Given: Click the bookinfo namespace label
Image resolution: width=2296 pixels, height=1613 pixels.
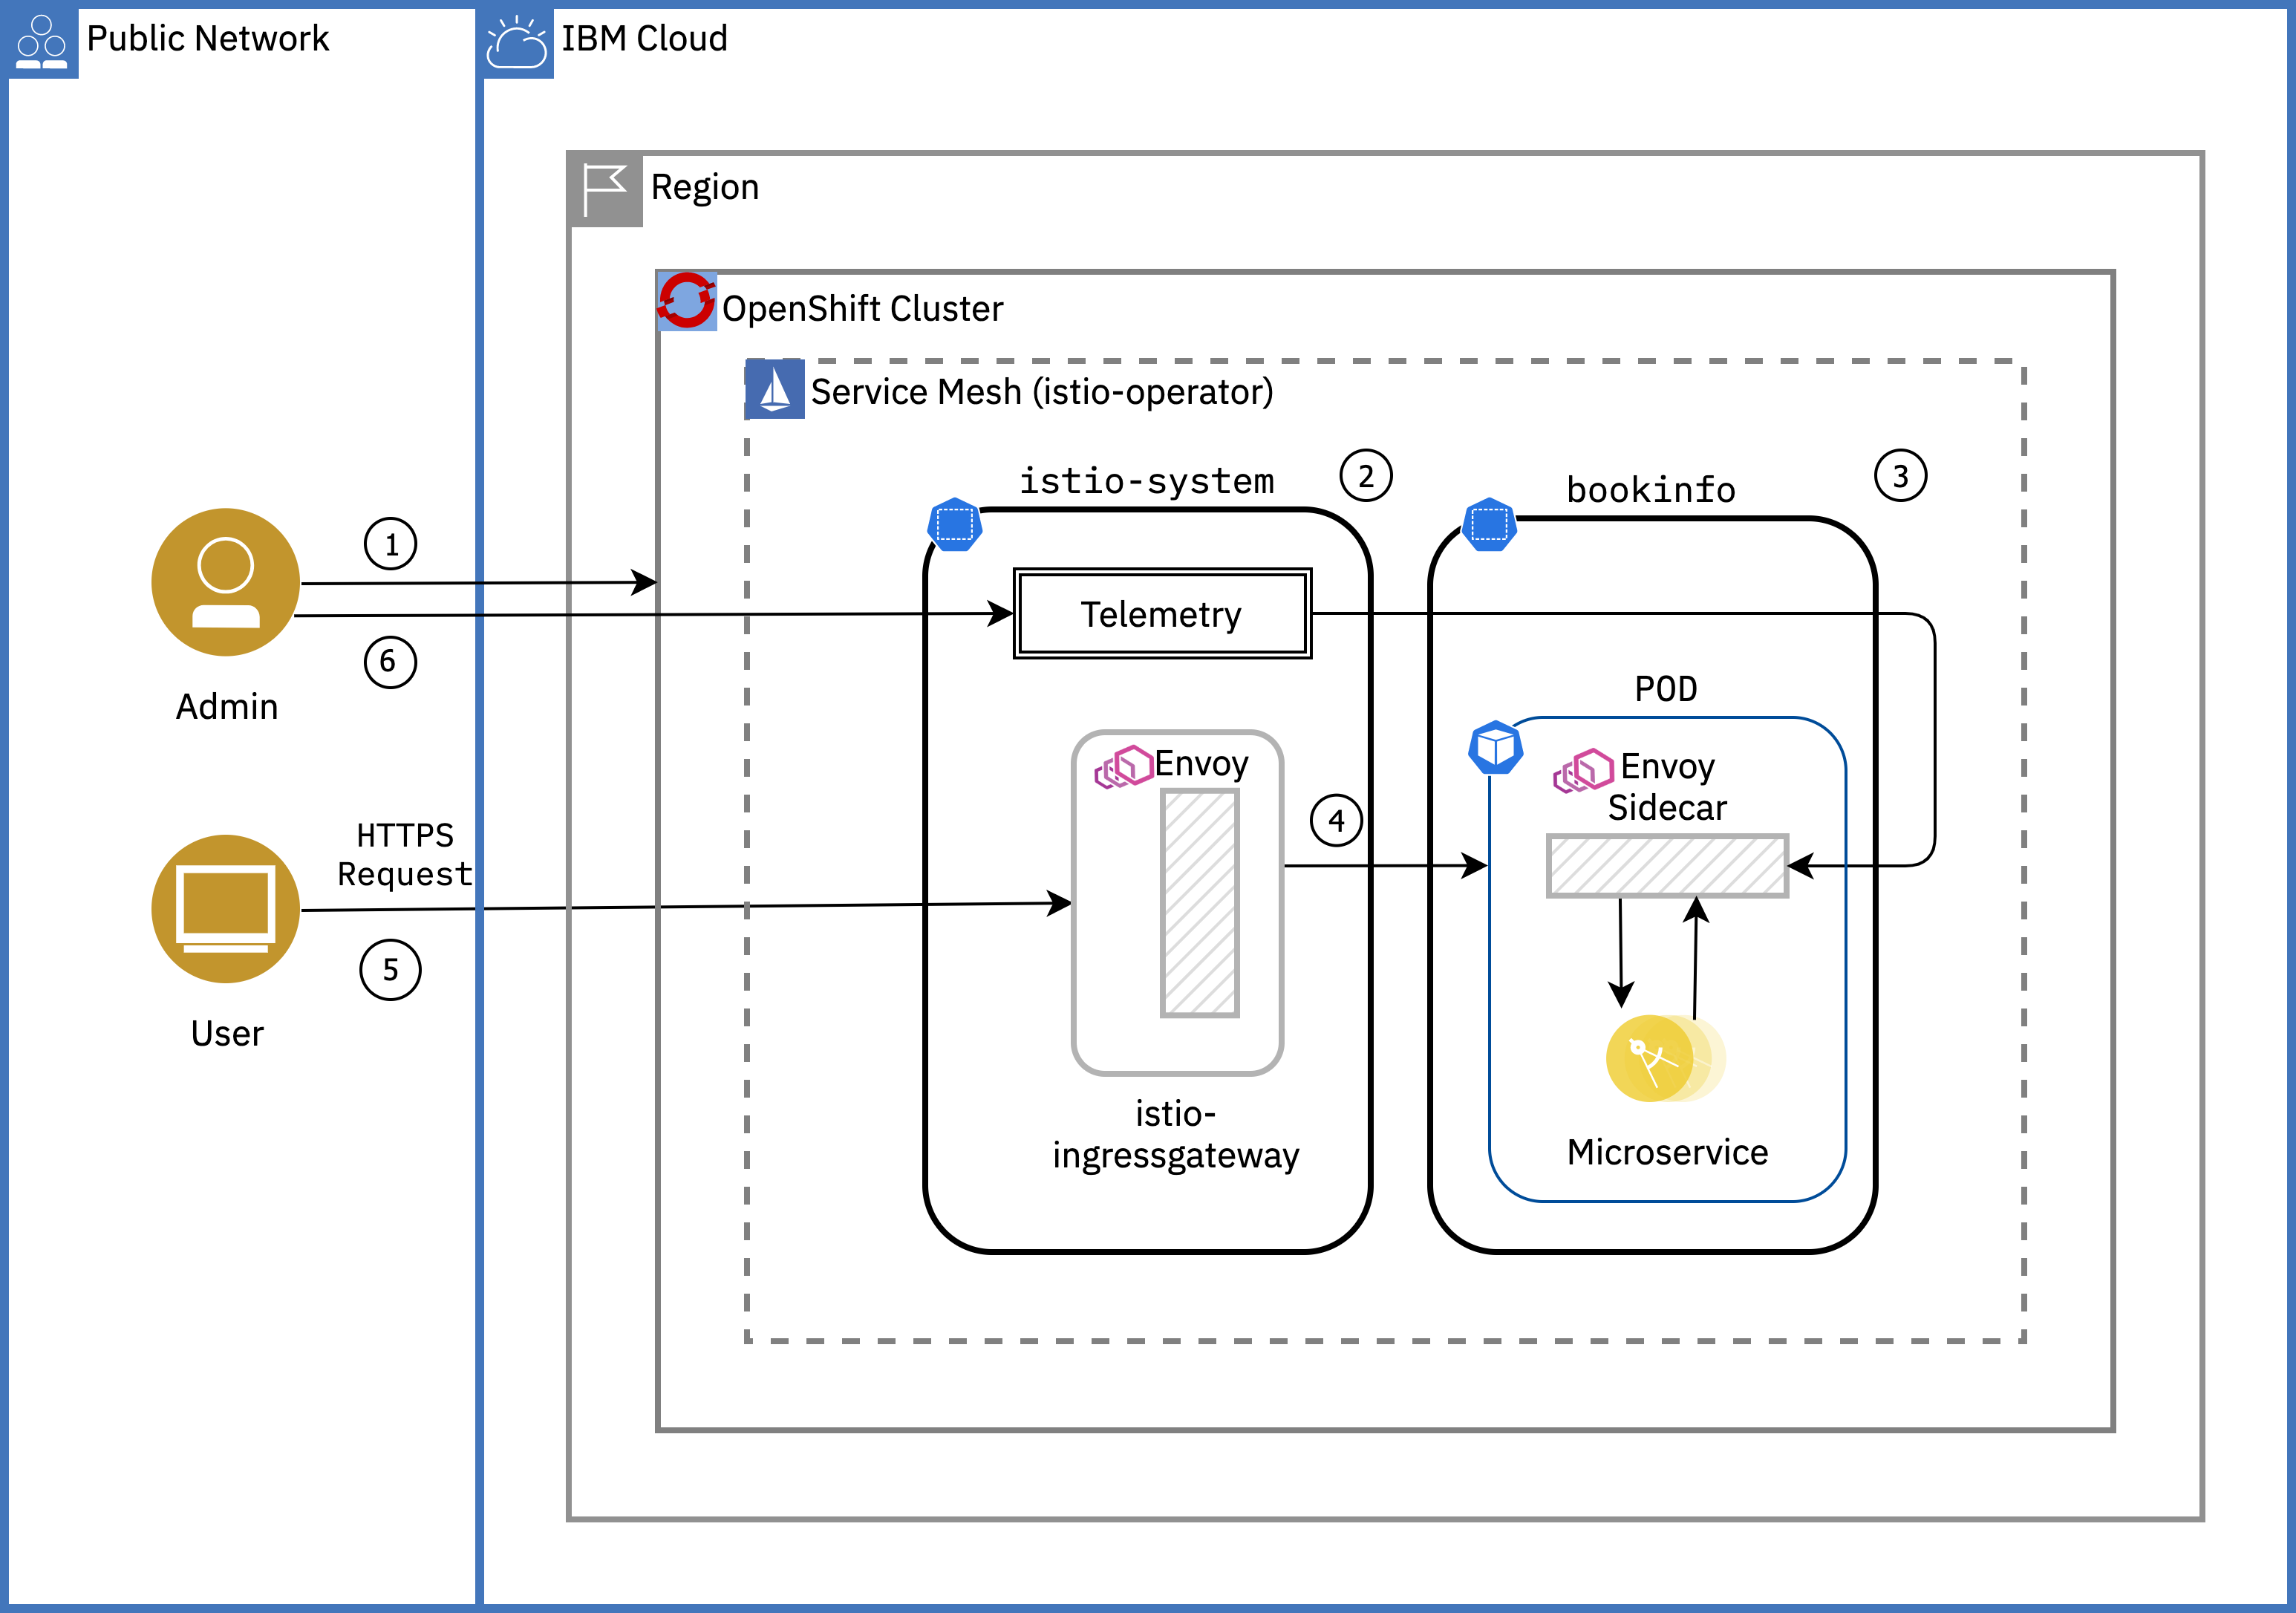Looking at the screenshot, I should pyautogui.click(x=1650, y=490).
